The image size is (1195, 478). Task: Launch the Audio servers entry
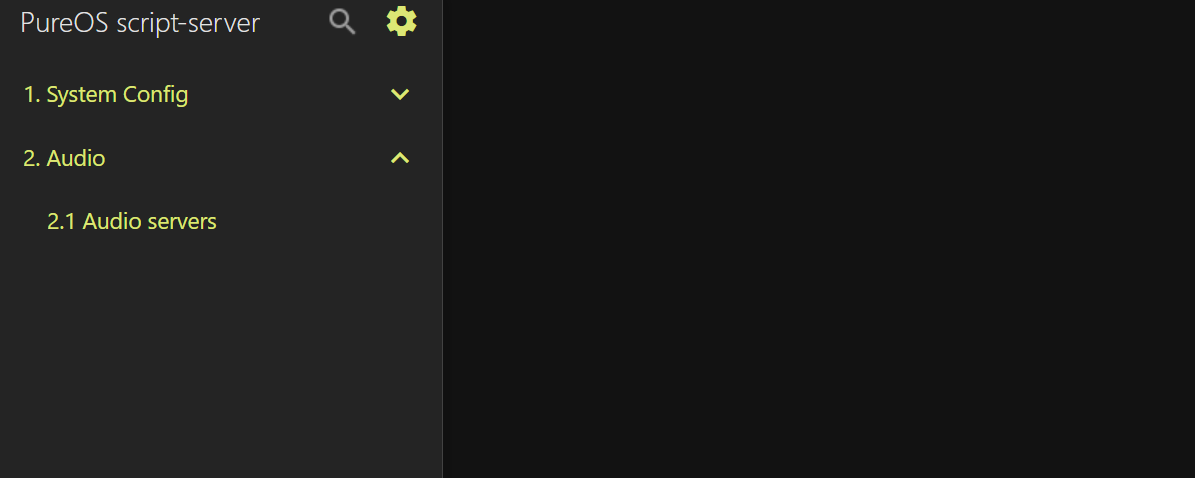(132, 221)
